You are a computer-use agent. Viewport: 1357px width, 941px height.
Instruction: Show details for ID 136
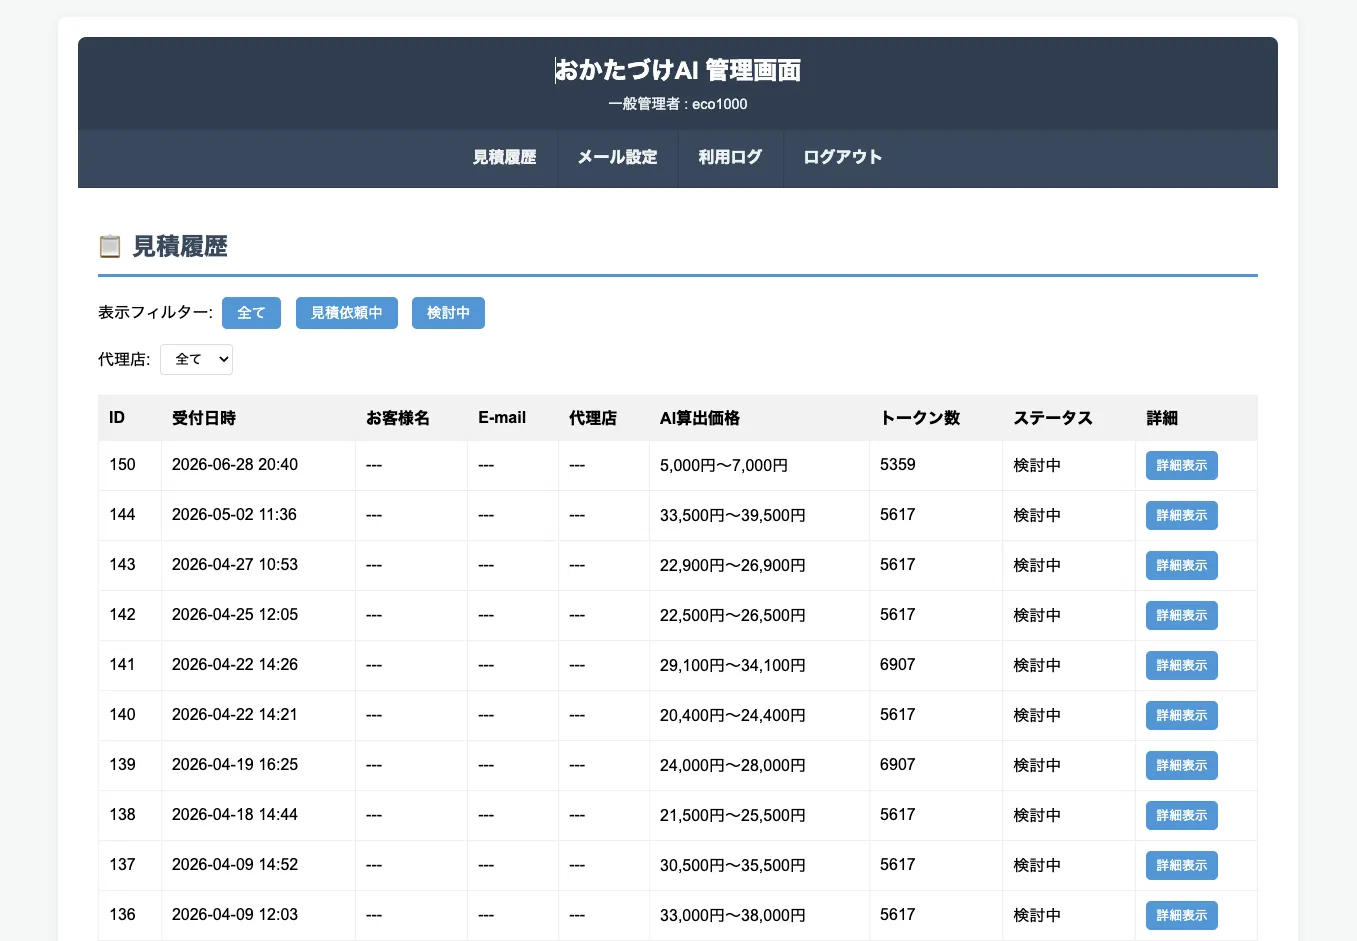coord(1181,915)
